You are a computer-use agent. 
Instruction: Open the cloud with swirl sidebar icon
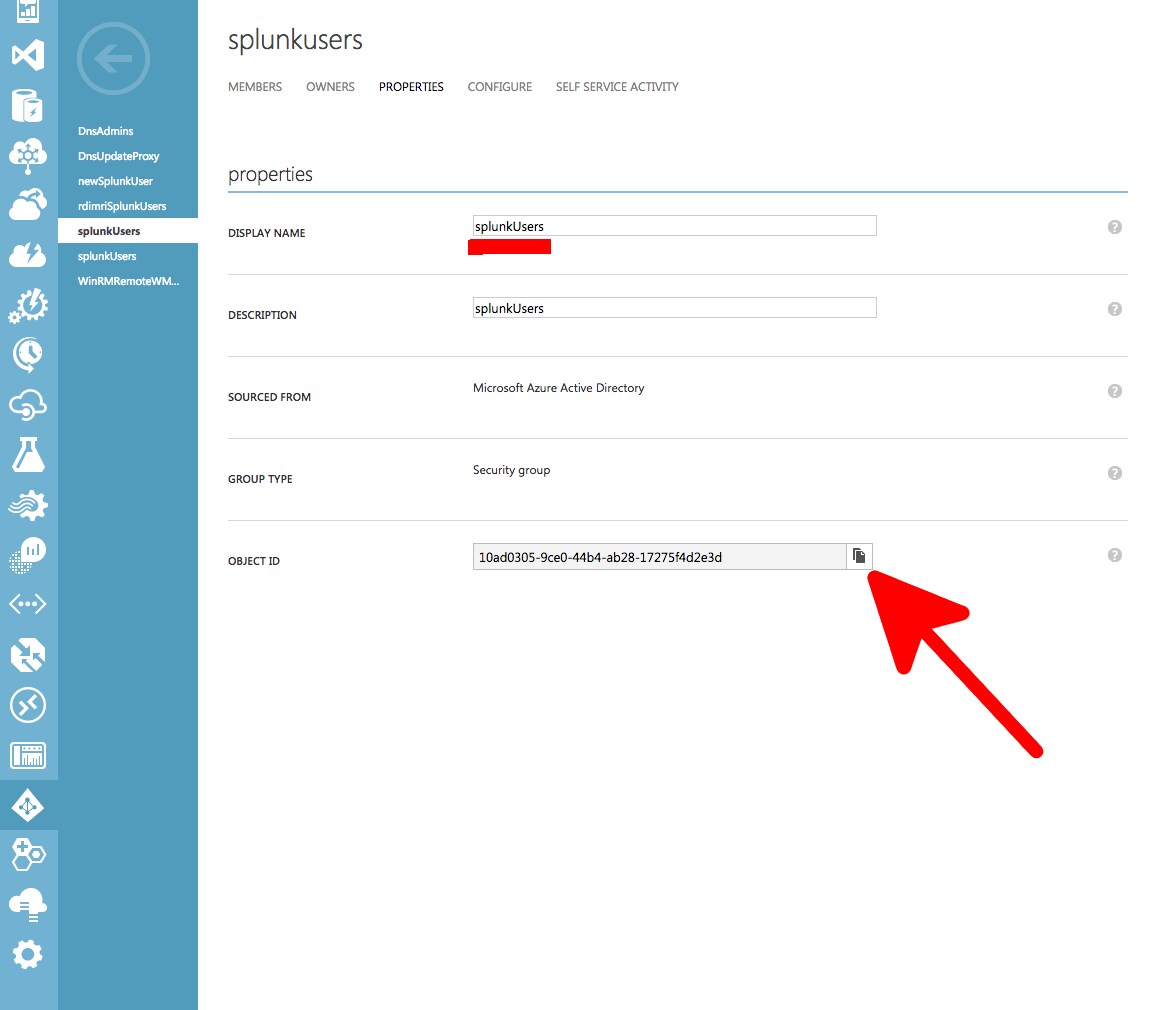click(28, 405)
